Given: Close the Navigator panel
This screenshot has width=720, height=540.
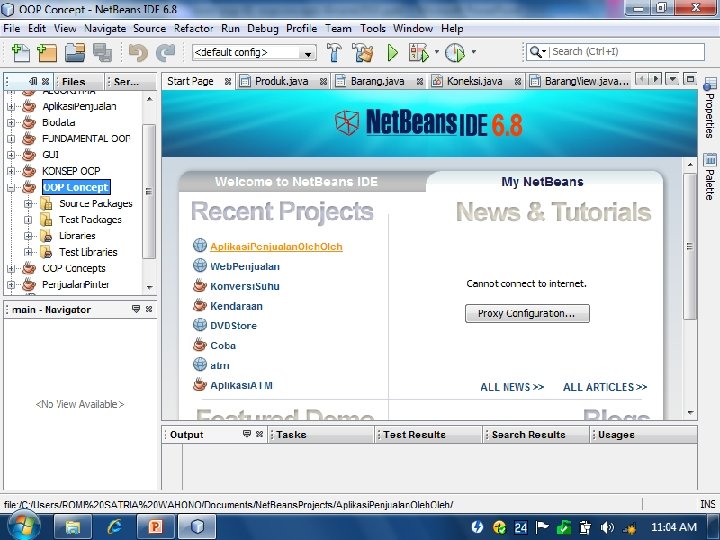Looking at the screenshot, I should point(149,309).
